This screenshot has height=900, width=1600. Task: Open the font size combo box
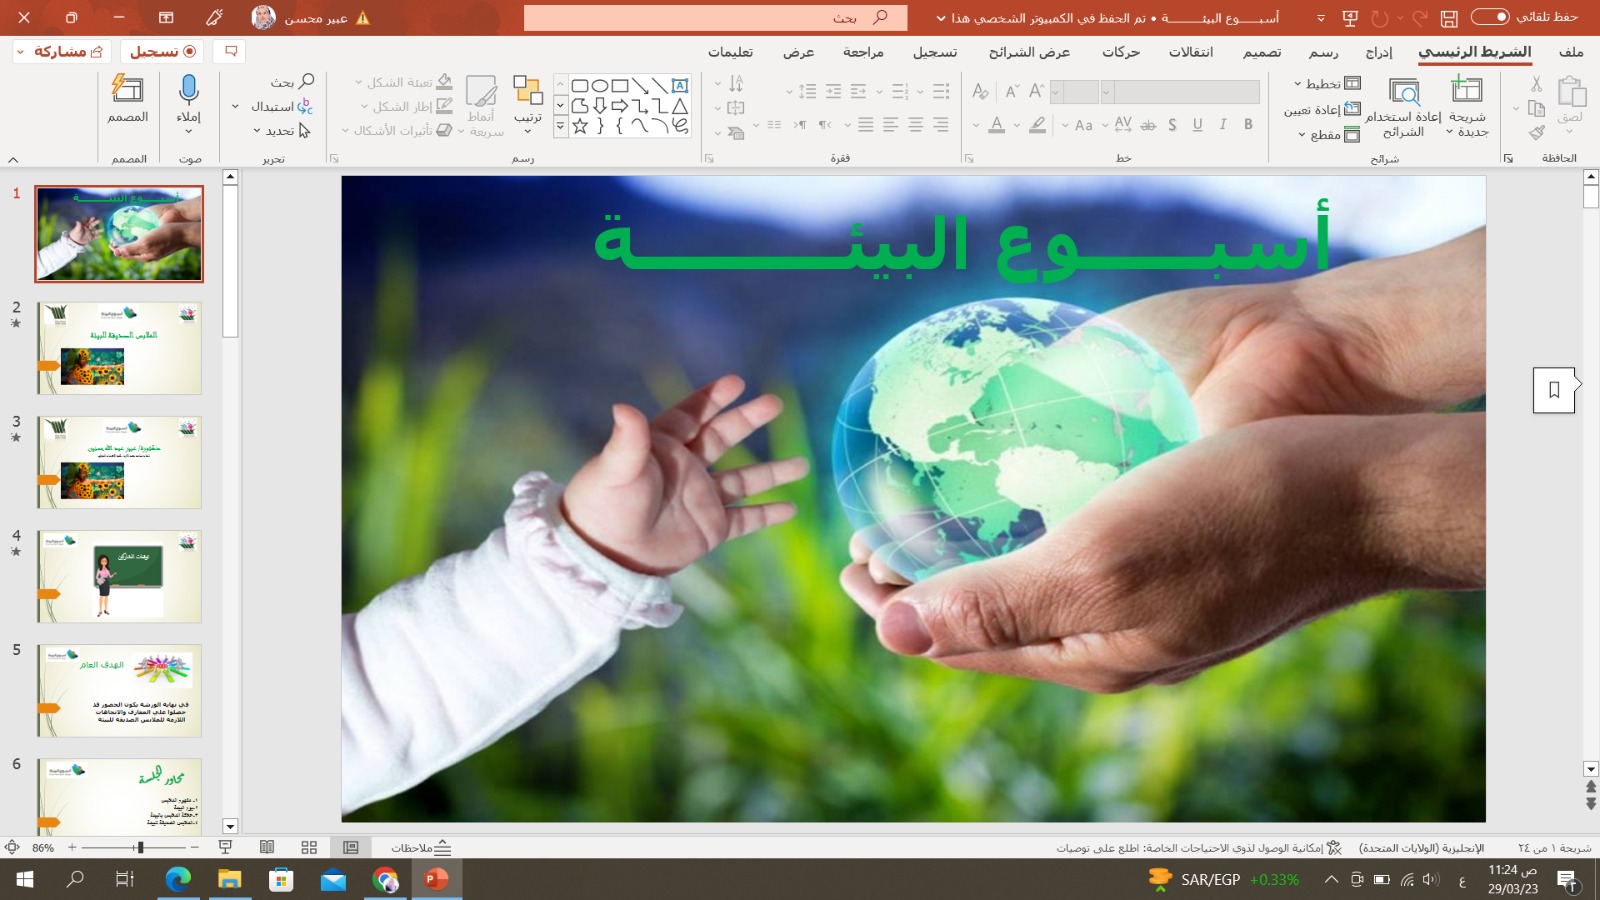pyautogui.click(x=1074, y=92)
